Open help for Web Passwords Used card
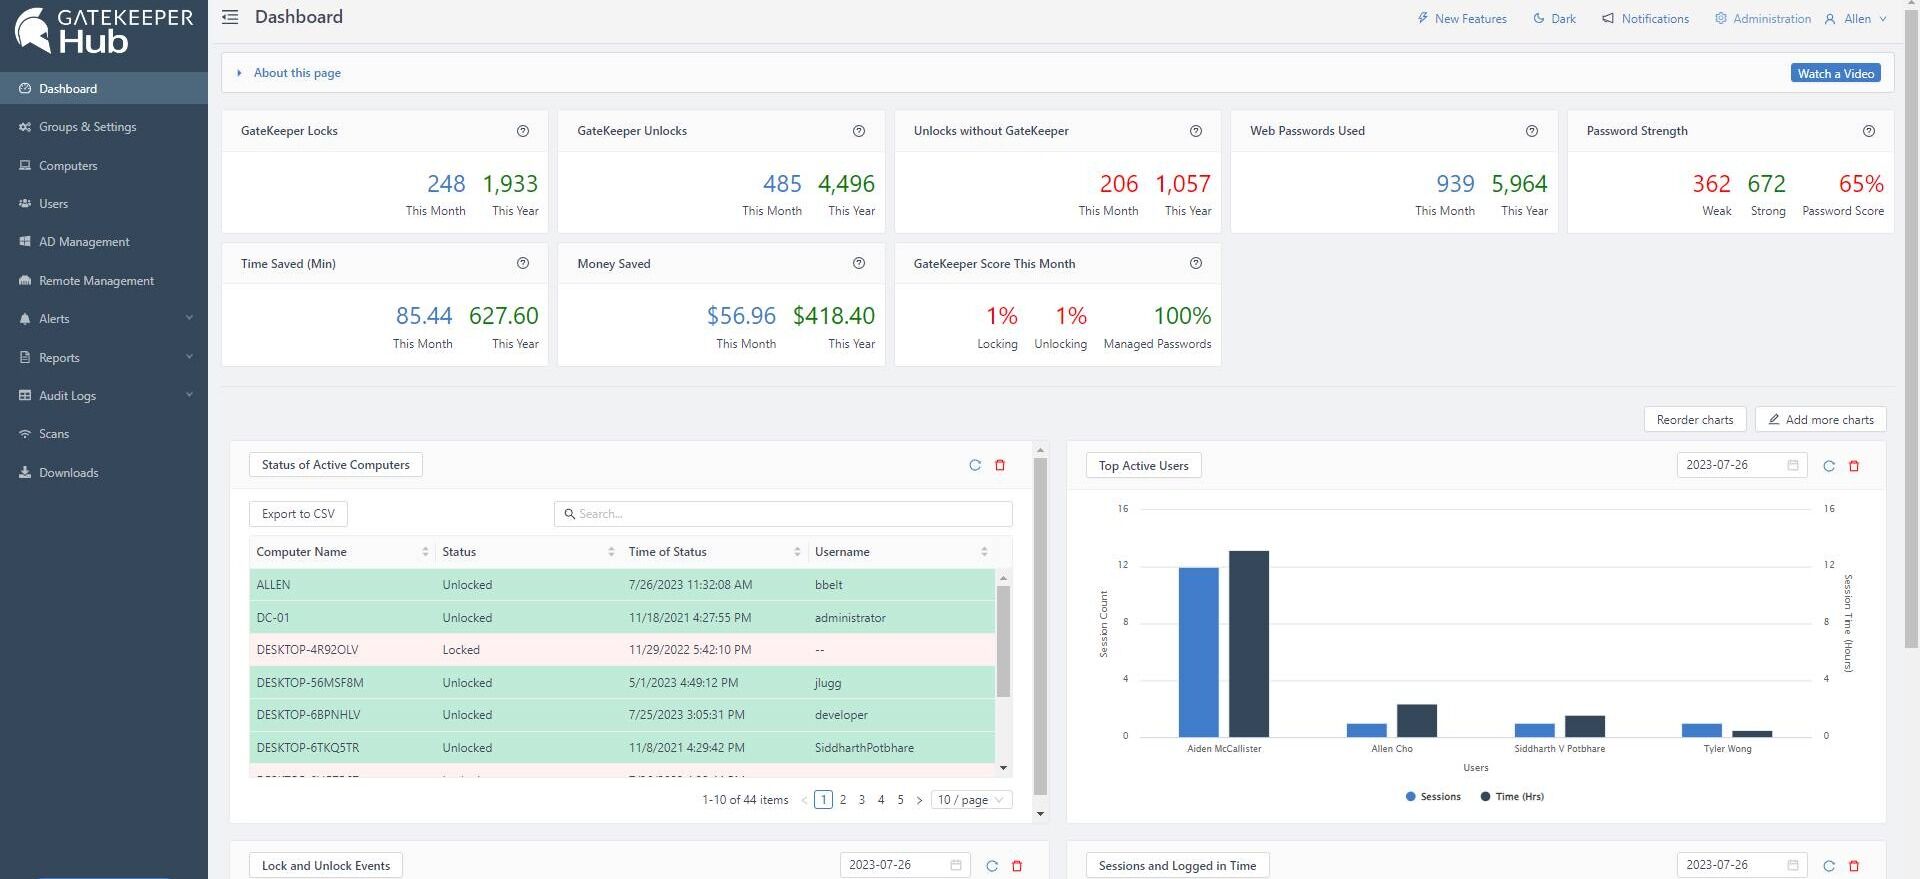The width and height of the screenshot is (1920, 879). [1532, 131]
